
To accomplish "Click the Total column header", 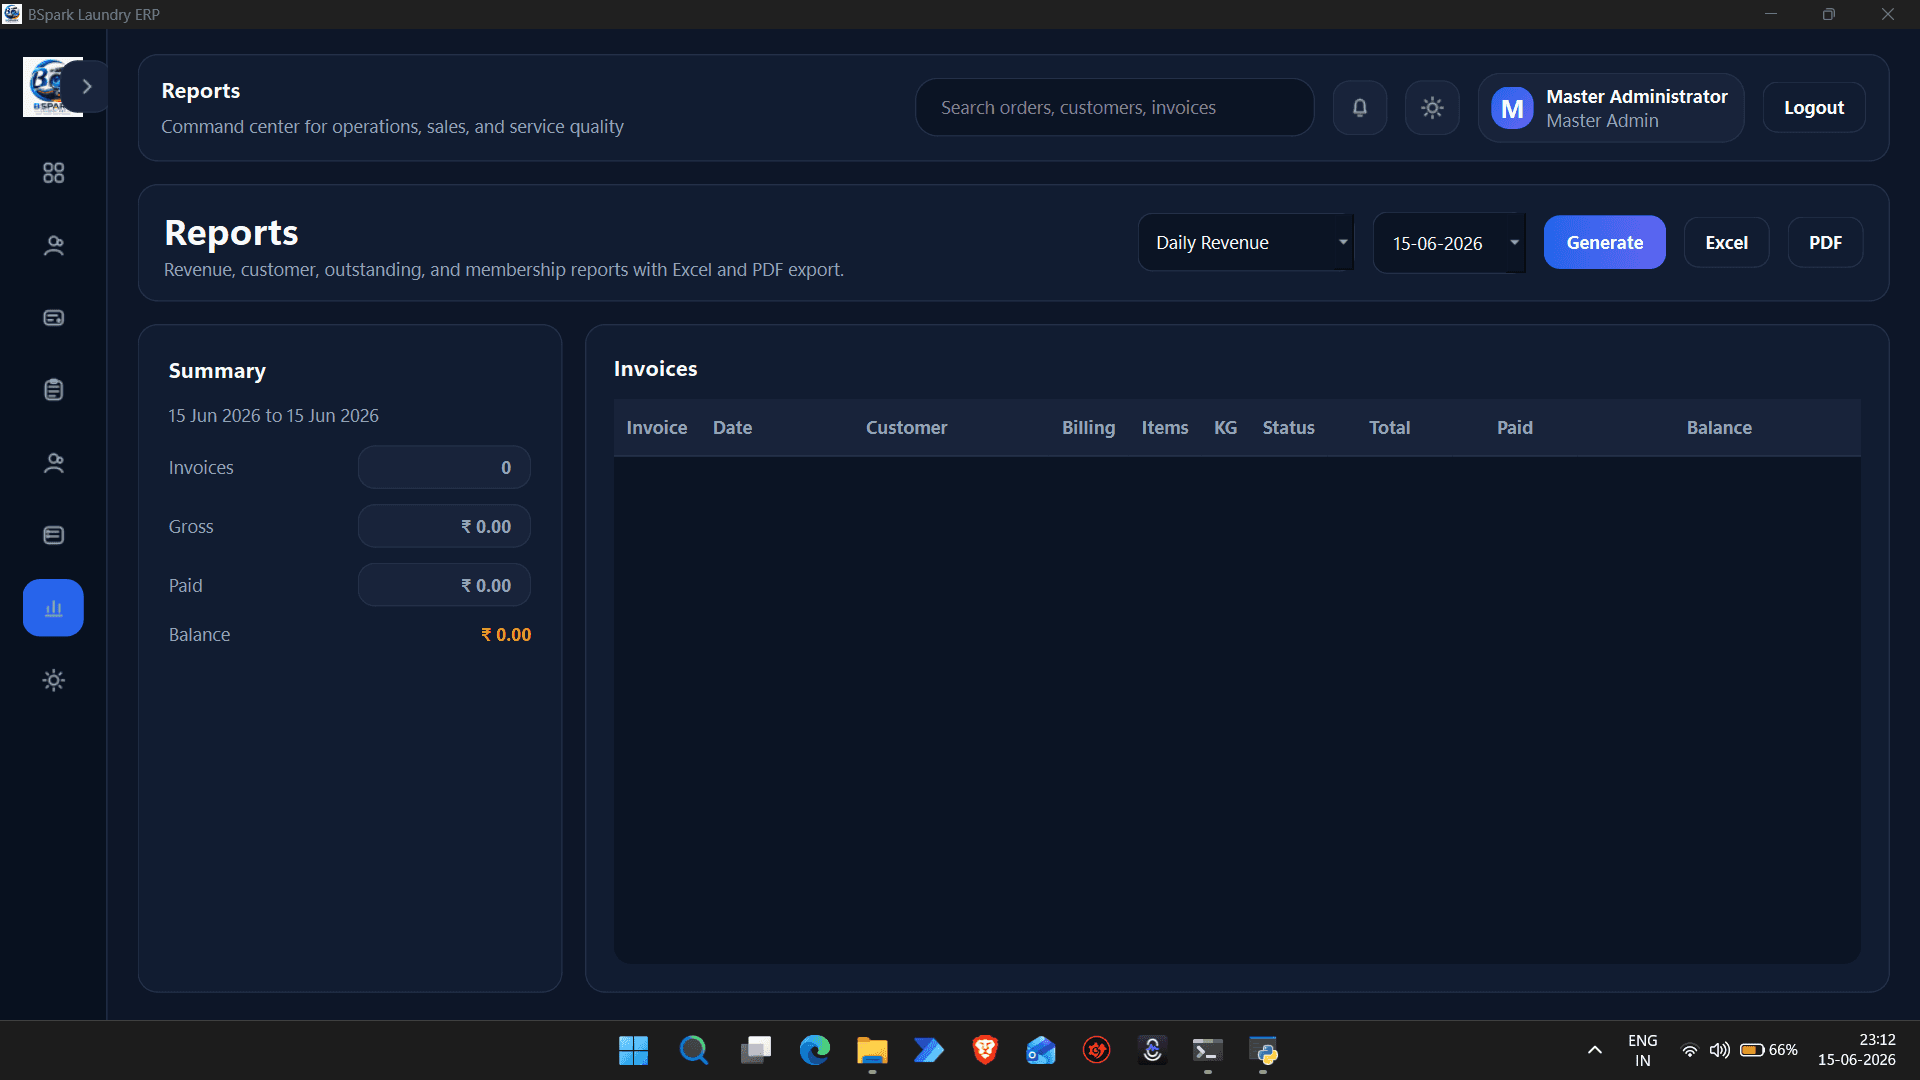I will point(1389,428).
